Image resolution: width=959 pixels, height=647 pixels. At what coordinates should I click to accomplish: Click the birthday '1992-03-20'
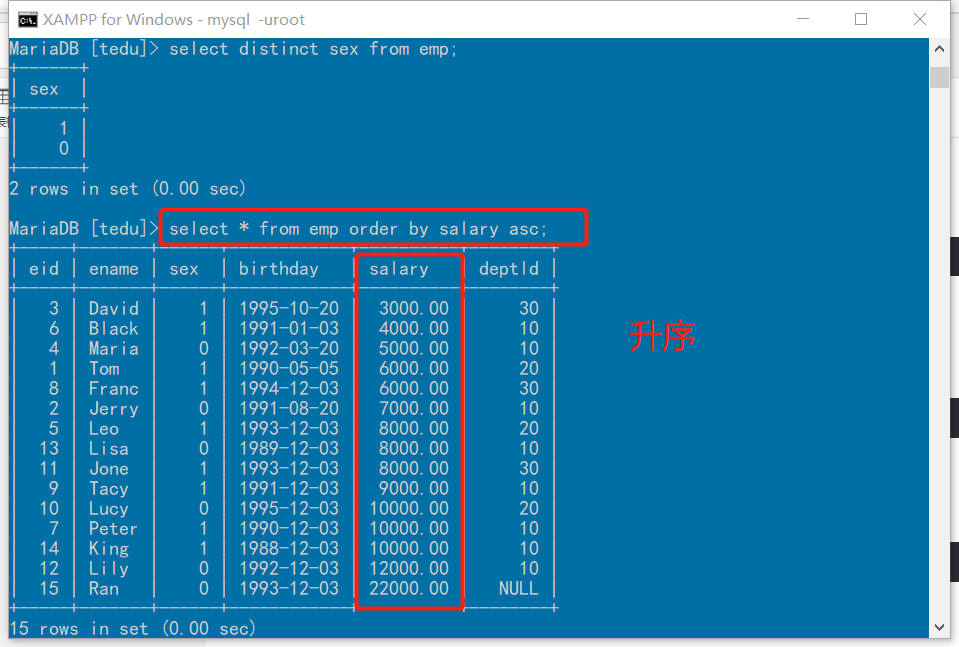tap(289, 349)
